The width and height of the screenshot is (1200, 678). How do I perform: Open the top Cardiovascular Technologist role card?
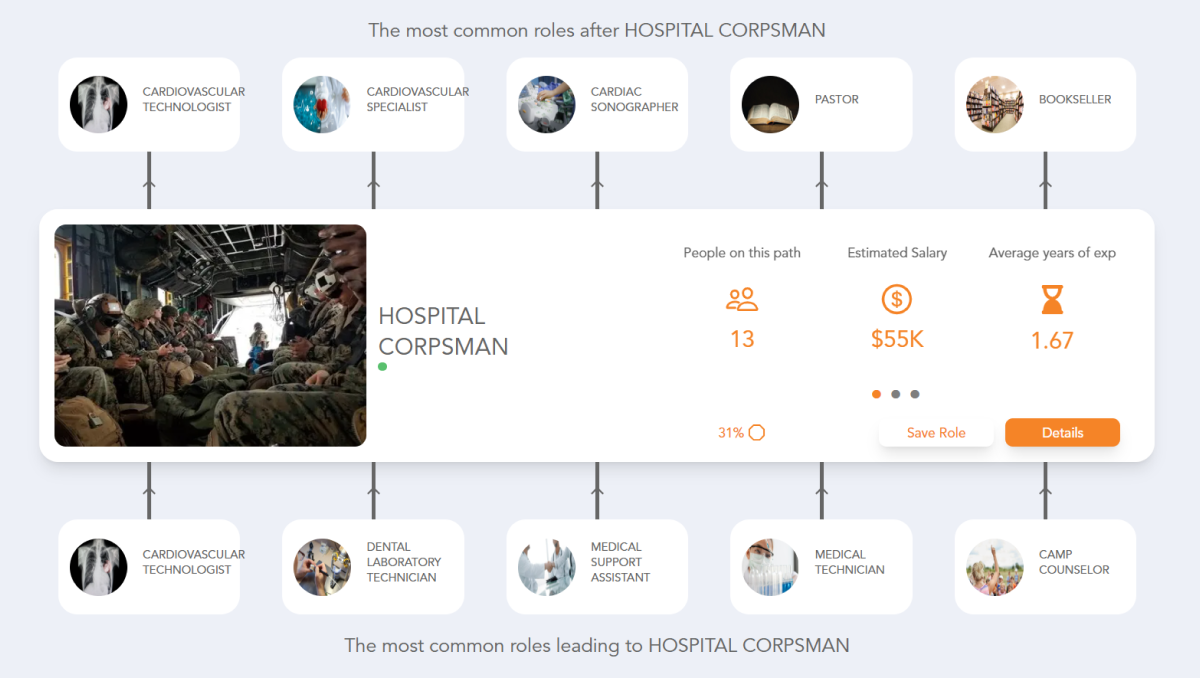[x=149, y=104]
